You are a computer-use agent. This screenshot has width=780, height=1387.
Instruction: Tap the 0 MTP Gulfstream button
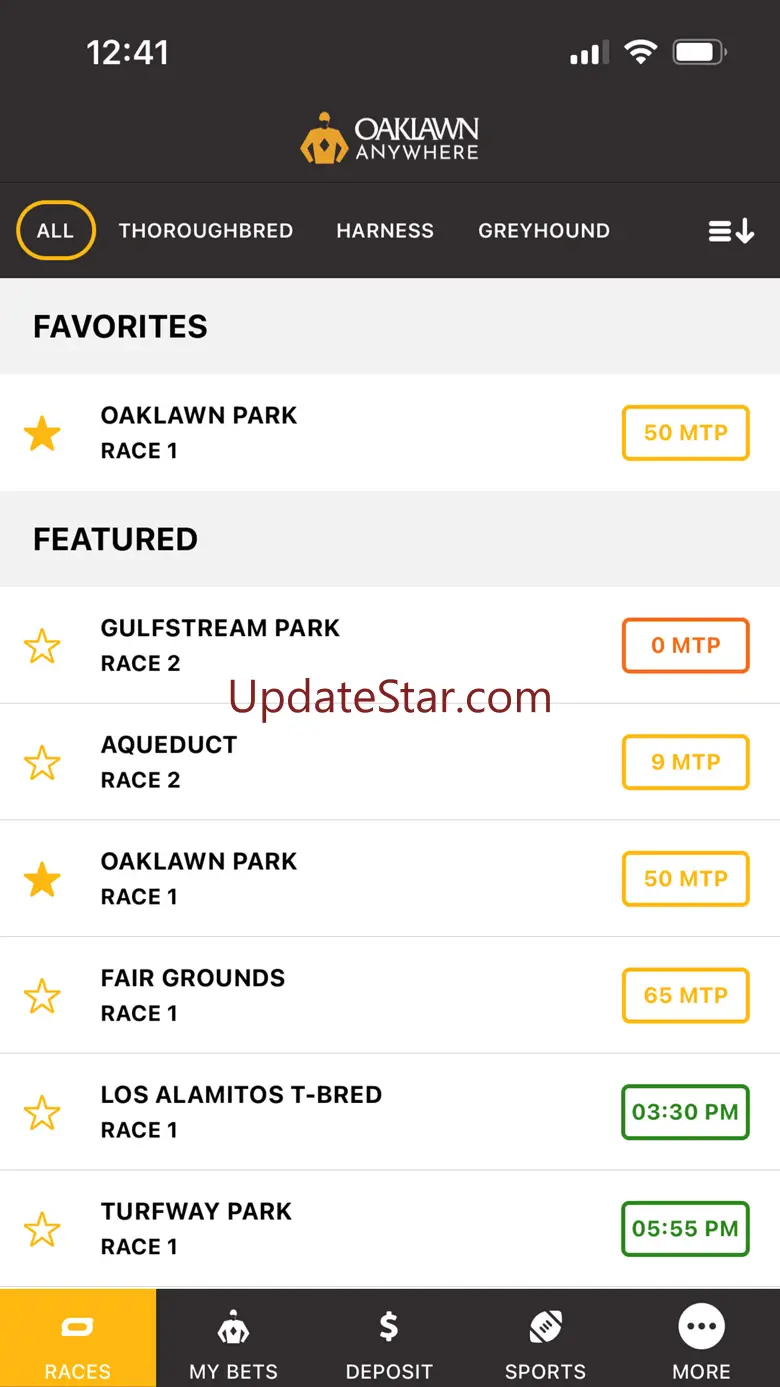685,646
